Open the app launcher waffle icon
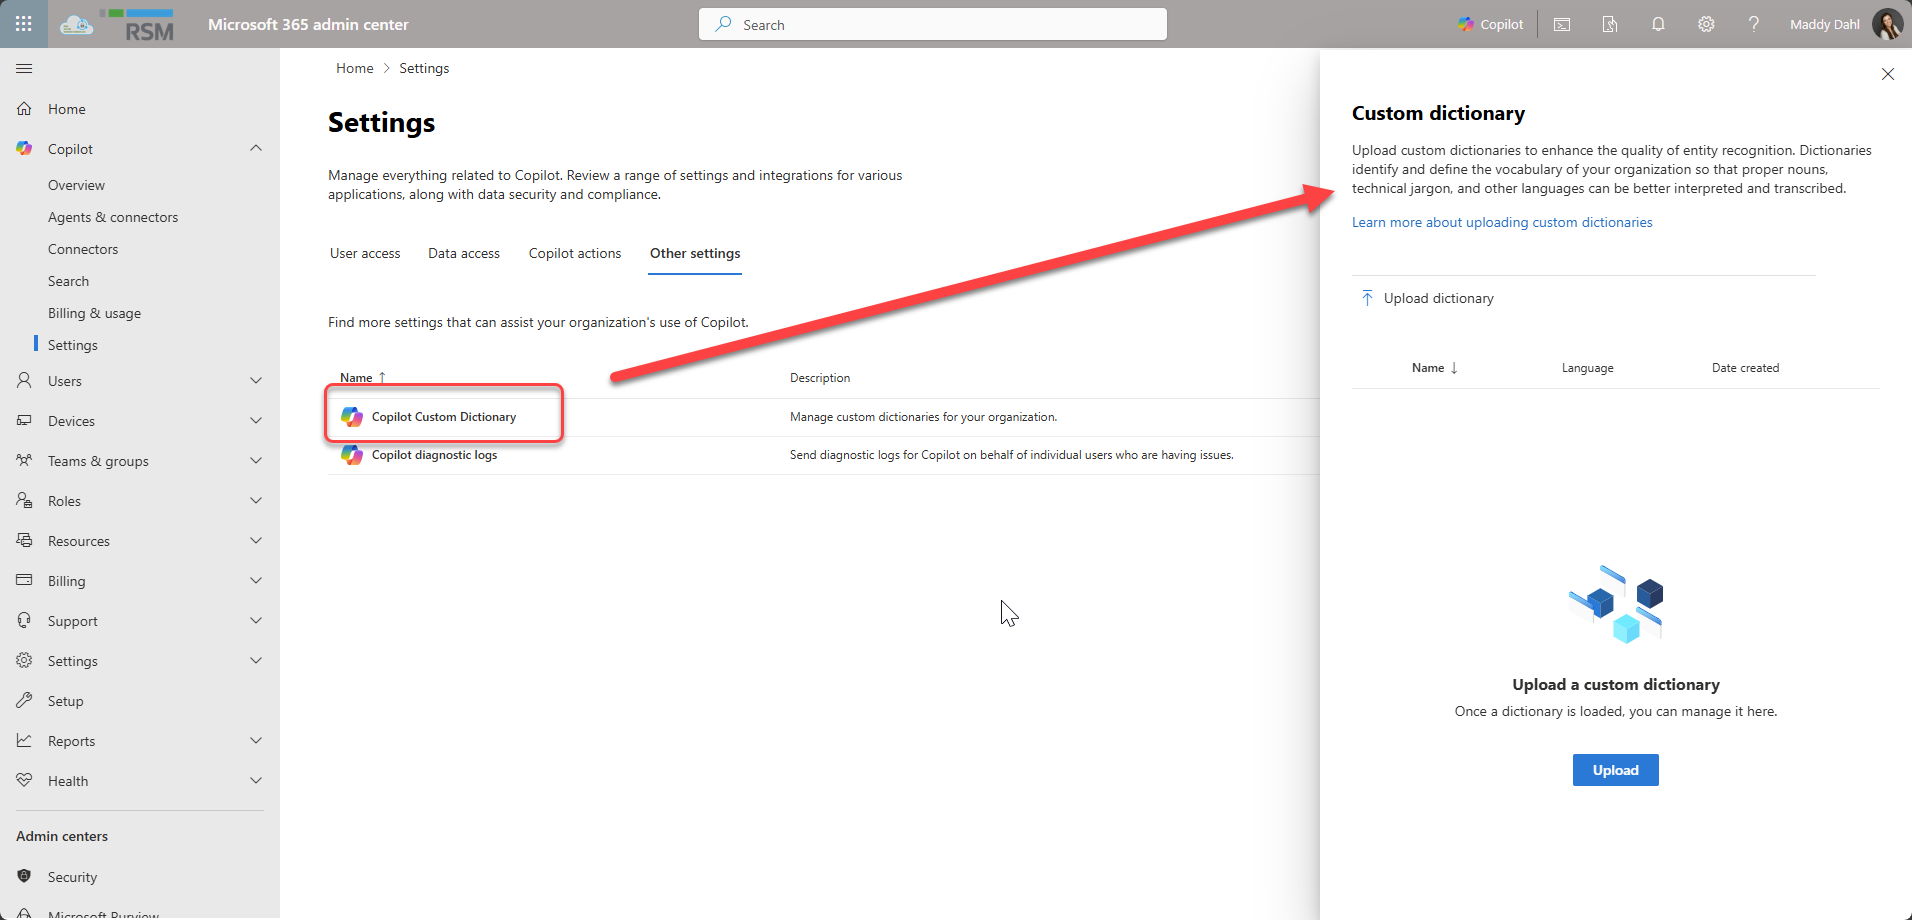Viewport: 1912px width, 920px height. (24, 24)
